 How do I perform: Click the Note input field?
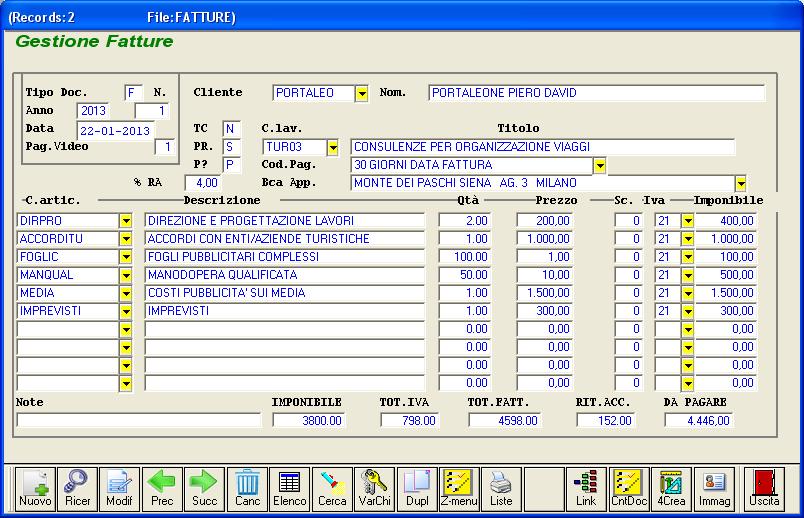coord(138,421)
